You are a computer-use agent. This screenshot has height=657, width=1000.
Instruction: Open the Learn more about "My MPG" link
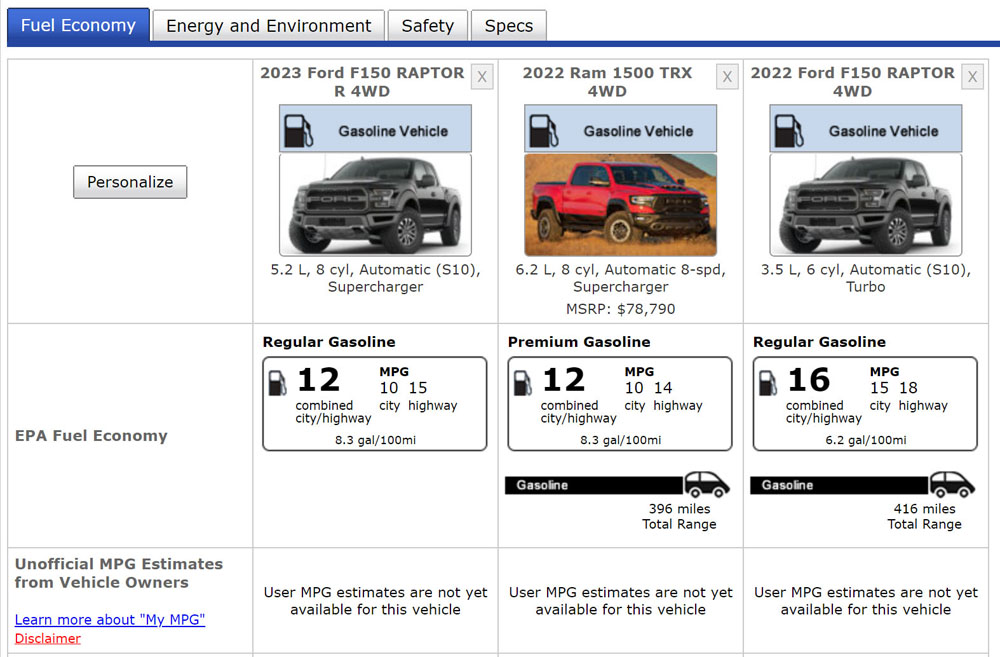[x=110, y=620]
